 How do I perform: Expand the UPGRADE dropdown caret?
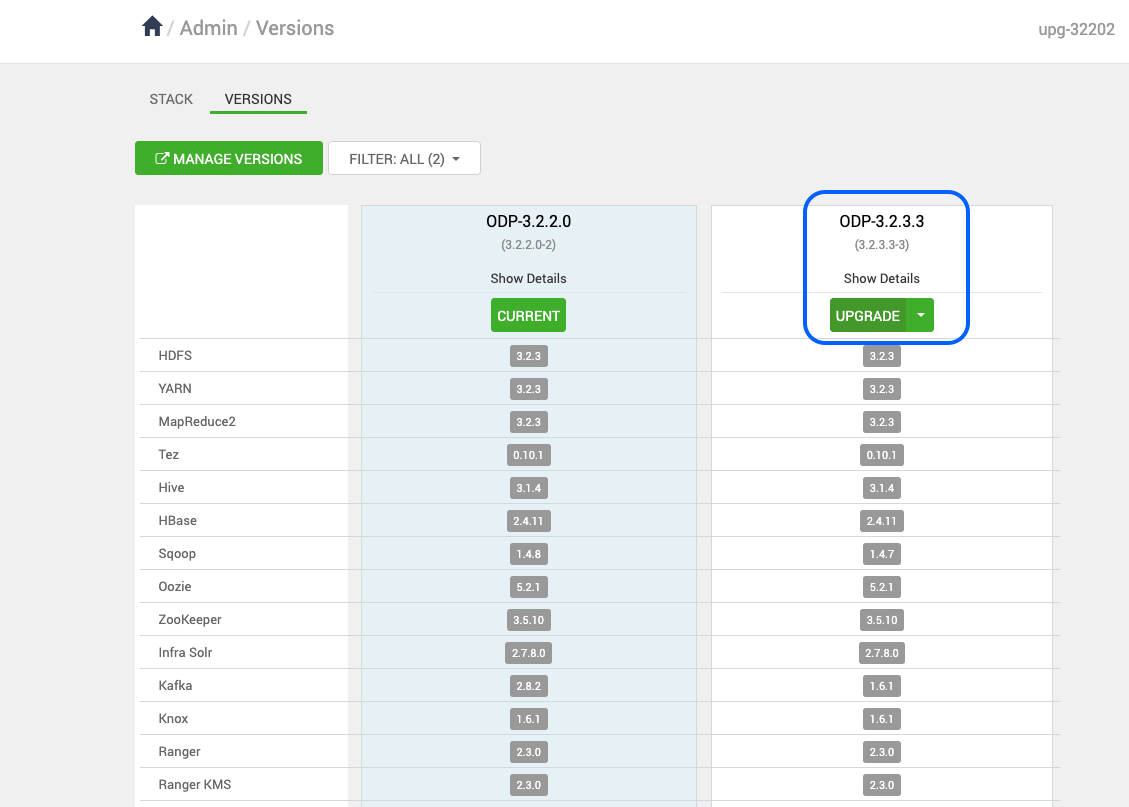[921, 315]
